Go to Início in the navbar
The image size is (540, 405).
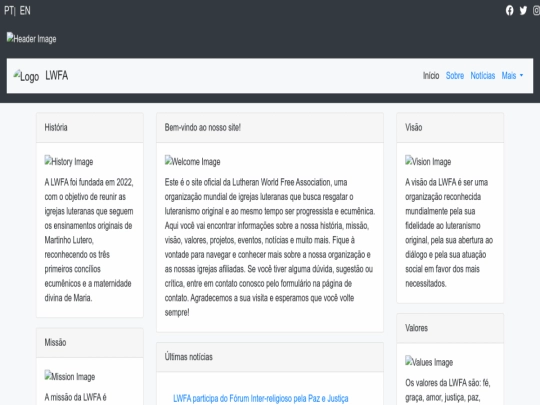click(x=431, y=75)
